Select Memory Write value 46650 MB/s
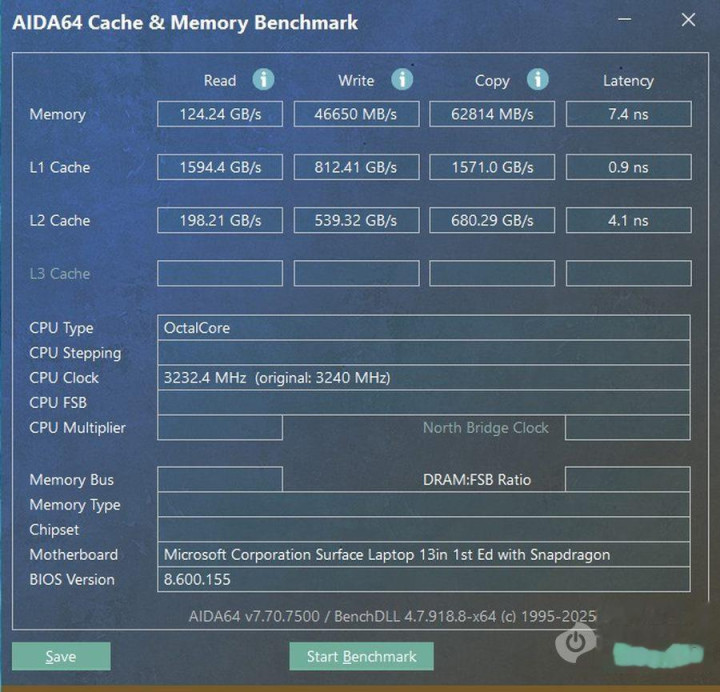 (x=356, y=114)
